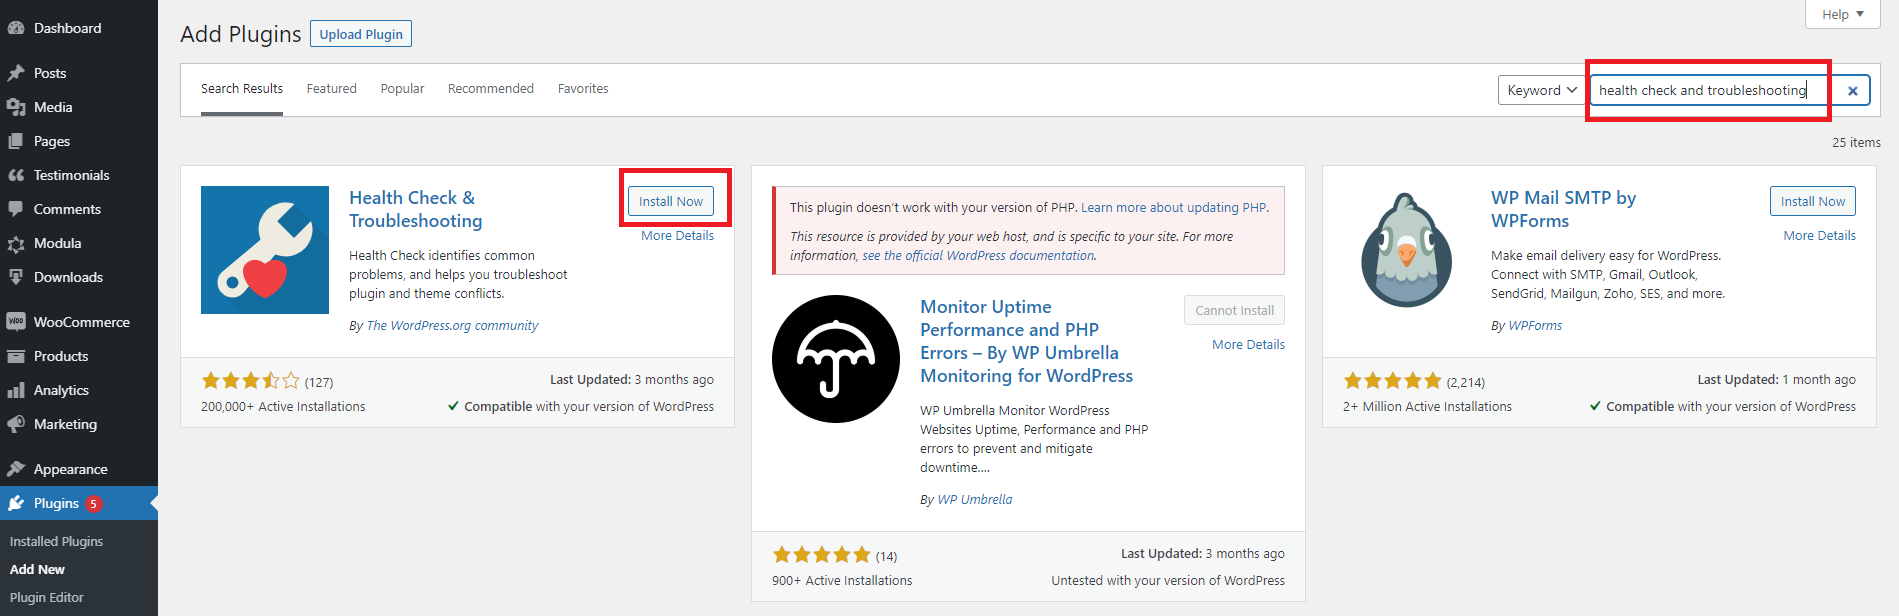Click the WP Umbrella five-star rating

click(x=822, y=555)
